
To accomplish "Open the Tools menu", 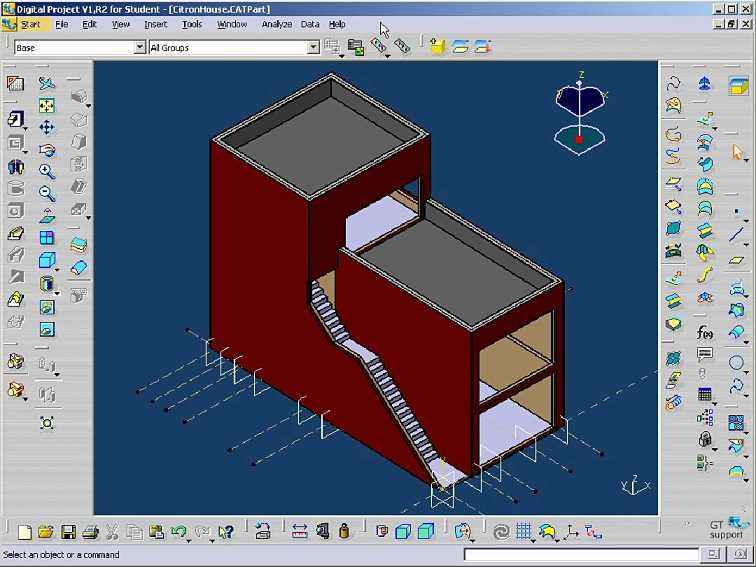I will (192, 24).
